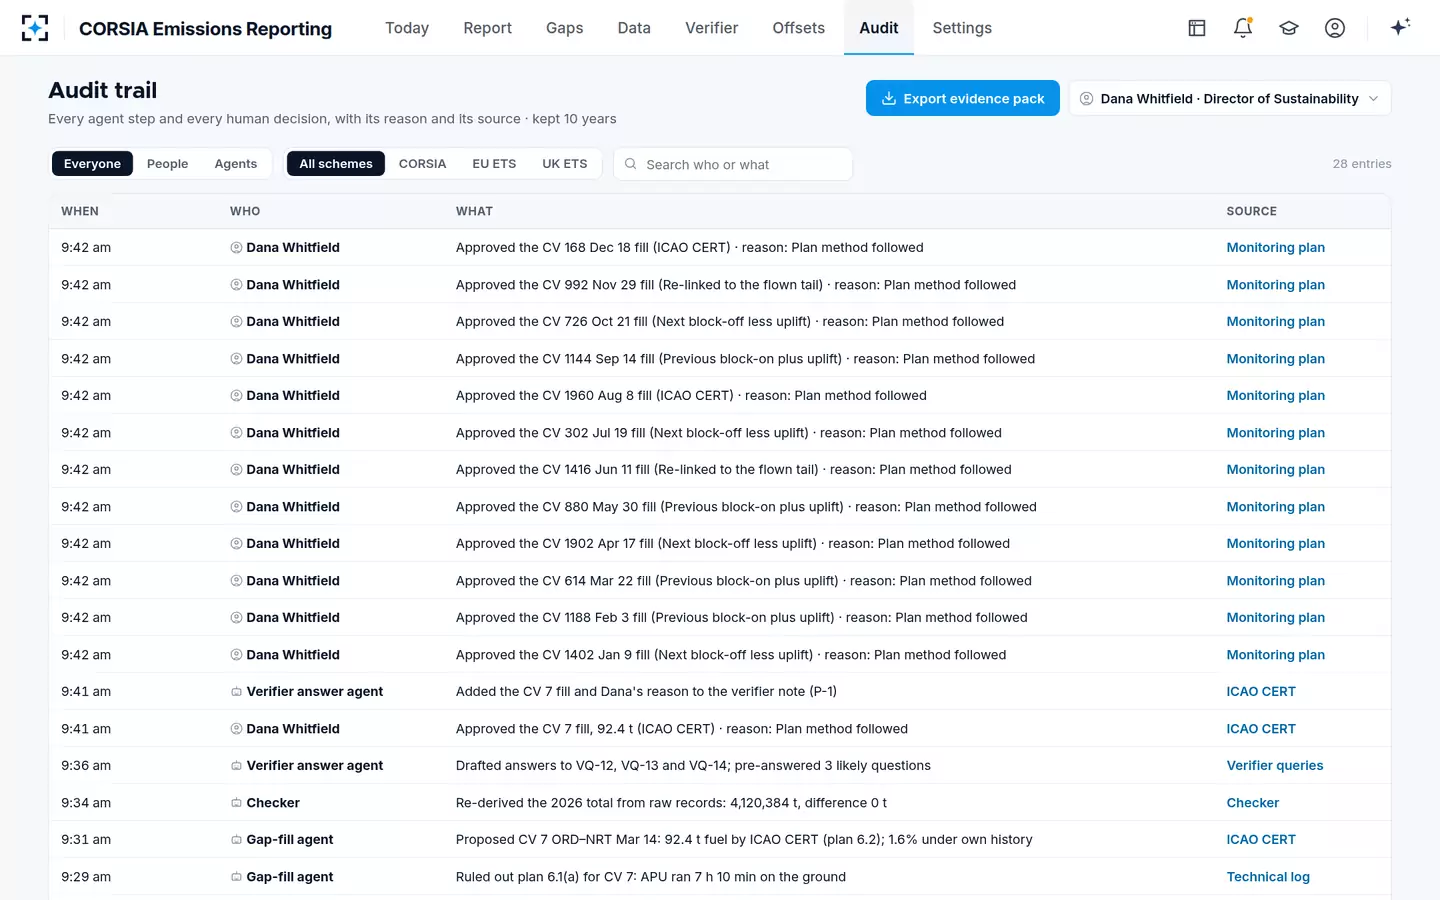Go to the Today tab
Image resolution: width=1440 pixels, height=900 pixels.
(407, 28)
